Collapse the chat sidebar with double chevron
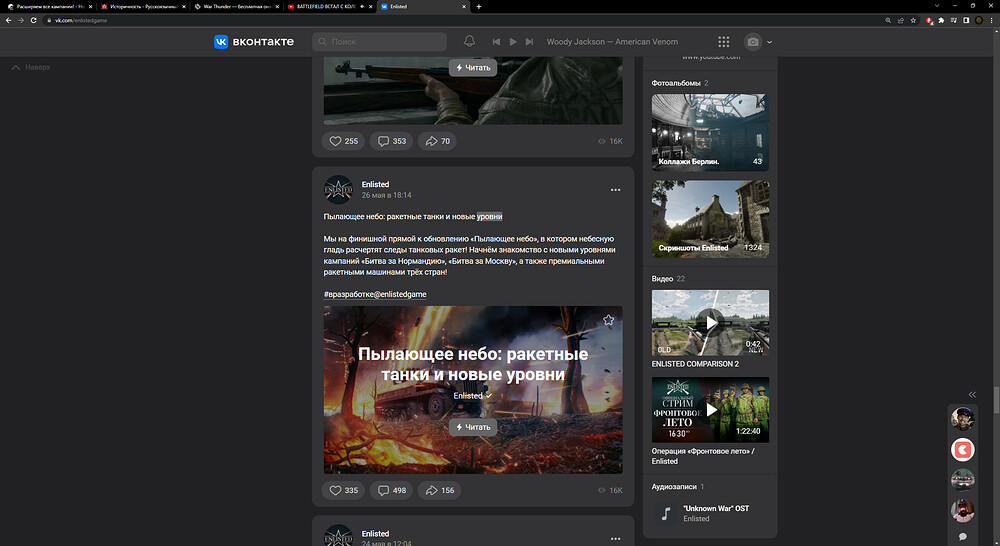The height and width of the screenshot is (546, 1000). point(972,395)
